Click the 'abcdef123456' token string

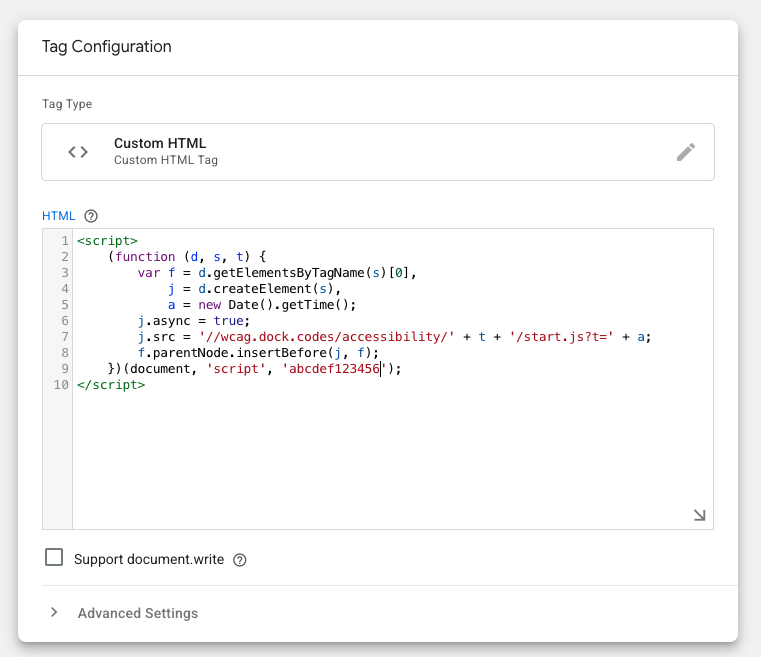(x=334, y=369)
